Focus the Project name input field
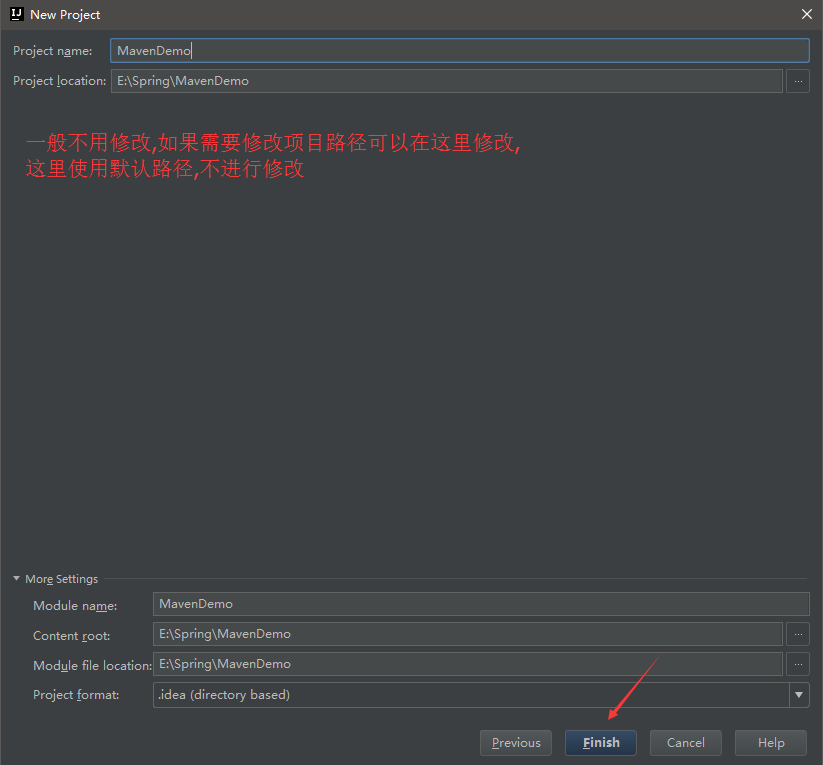This screenshot has width=823, height=765. pyautogui.click(x=460, y=51)
